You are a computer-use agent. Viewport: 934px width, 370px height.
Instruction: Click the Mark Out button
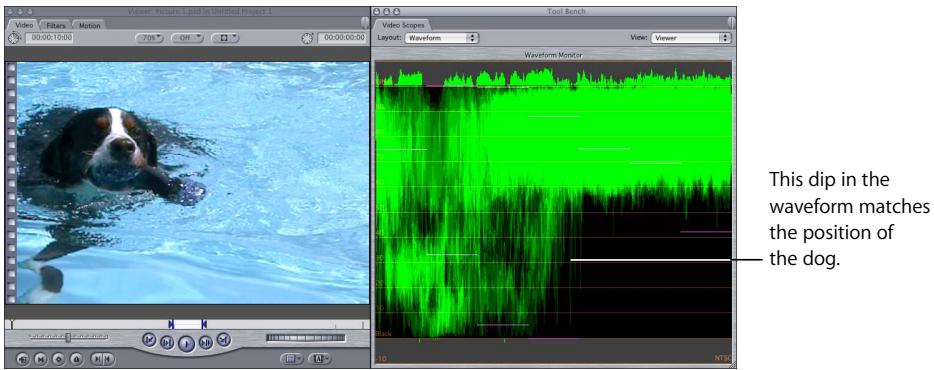[x=108, y=359]
